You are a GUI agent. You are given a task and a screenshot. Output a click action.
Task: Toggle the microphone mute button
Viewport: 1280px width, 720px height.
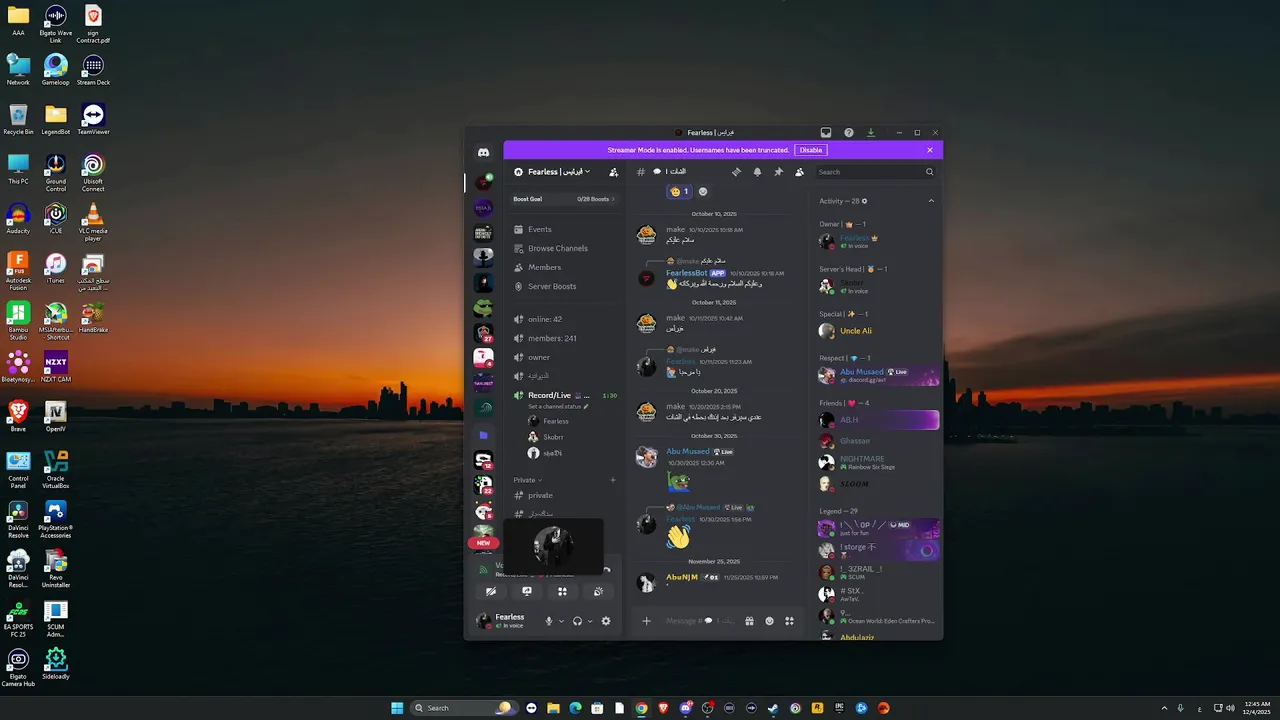(548, 621)
